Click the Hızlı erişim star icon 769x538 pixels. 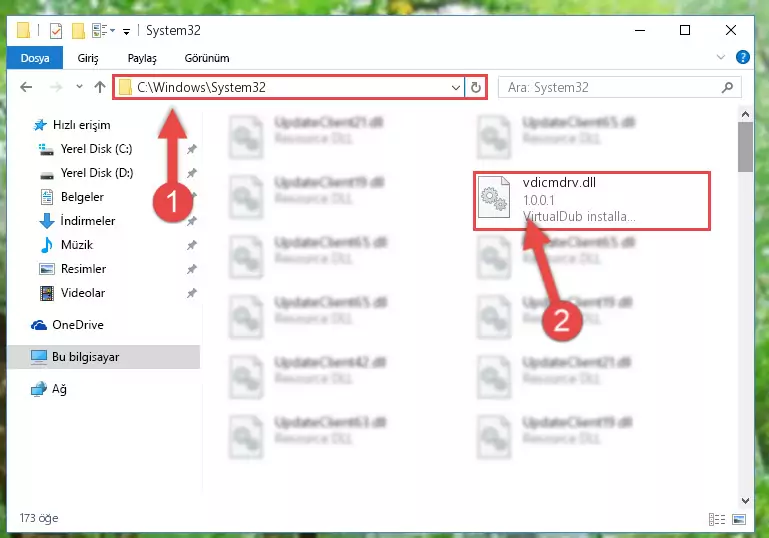tap(40, 125)
